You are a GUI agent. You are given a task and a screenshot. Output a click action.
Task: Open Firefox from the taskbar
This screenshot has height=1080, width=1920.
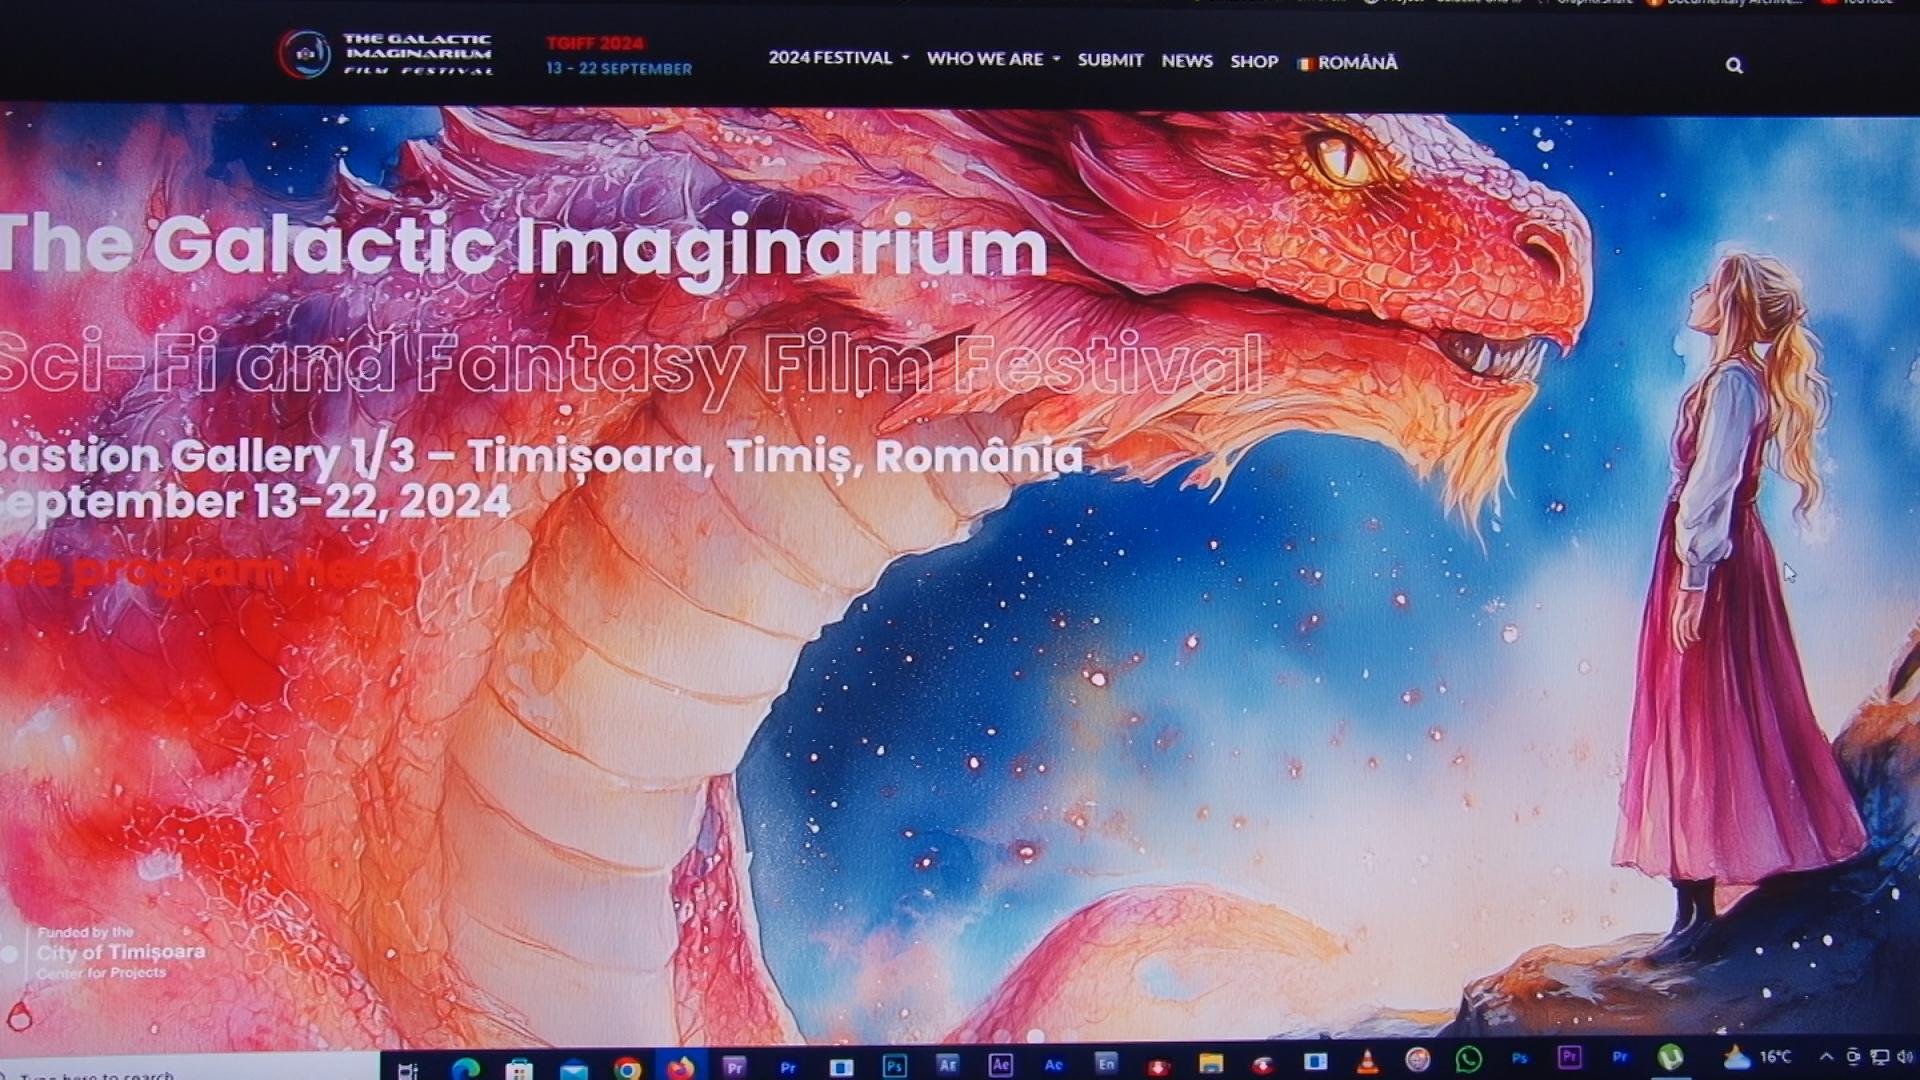[681, 1067]
